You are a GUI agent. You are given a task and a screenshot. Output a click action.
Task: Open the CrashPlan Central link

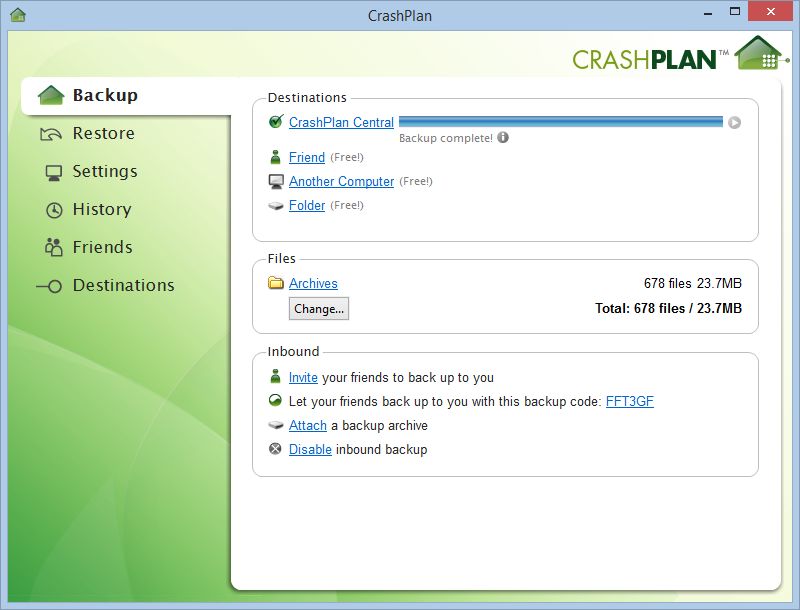341,122
